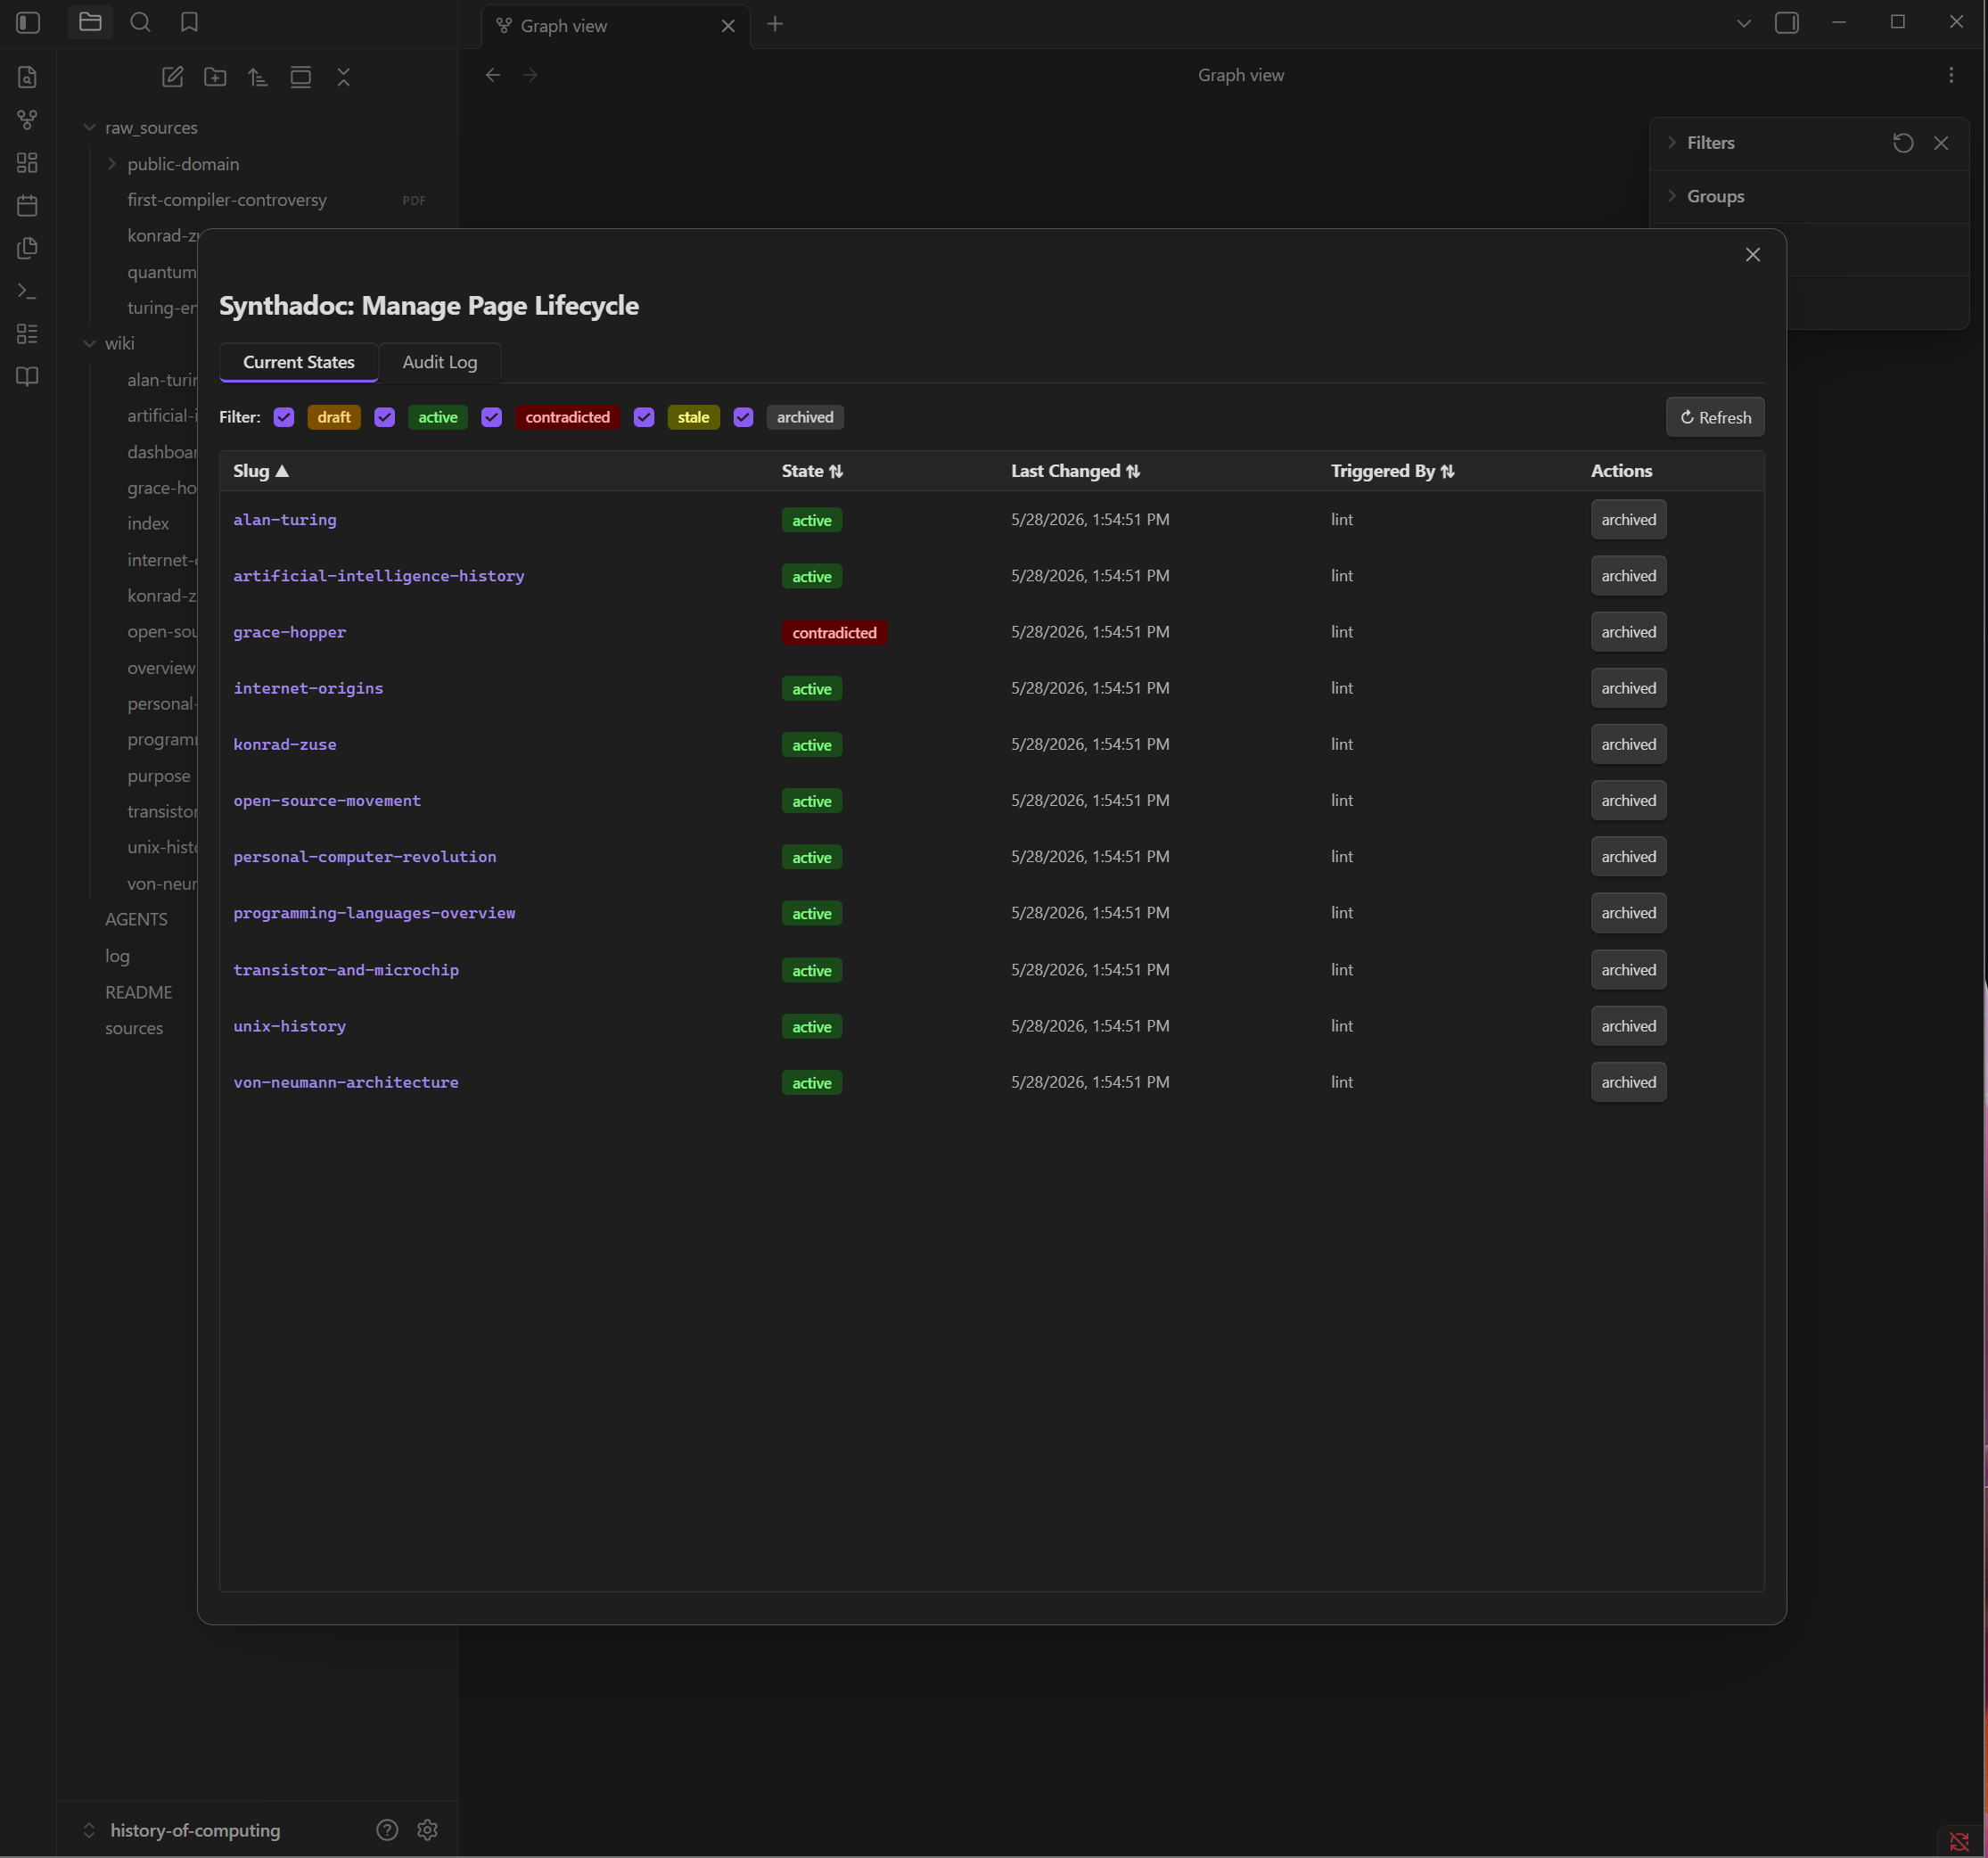Expand the Filters section

tap(1711, 143)
